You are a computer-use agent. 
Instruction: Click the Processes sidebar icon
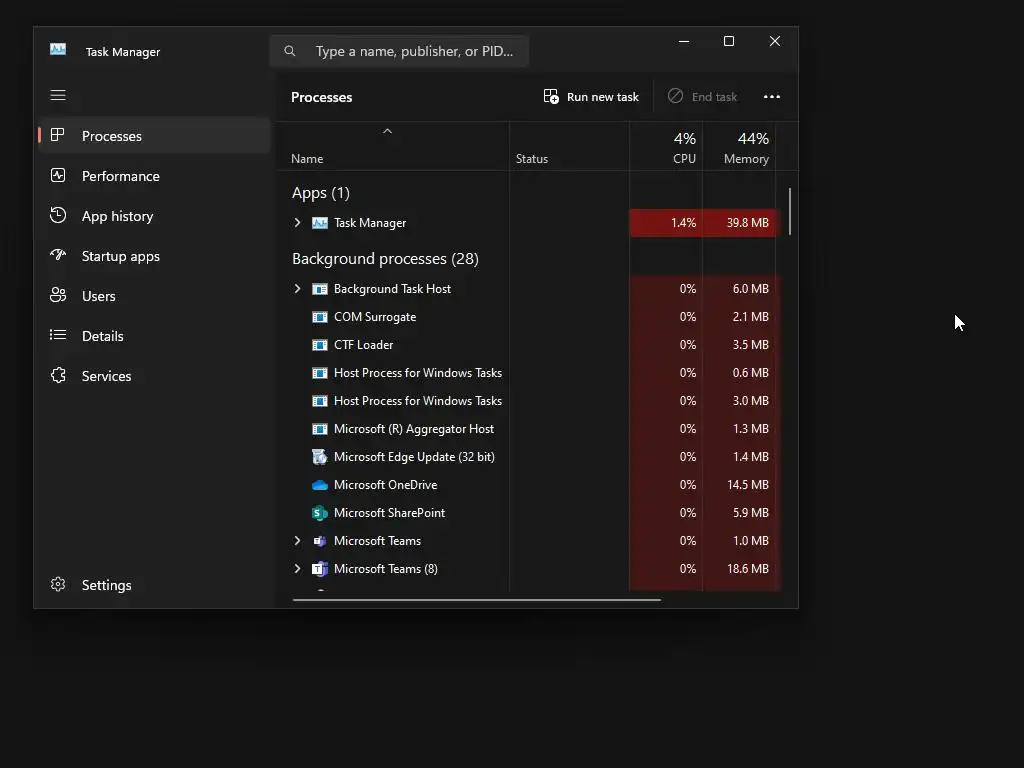57,135
